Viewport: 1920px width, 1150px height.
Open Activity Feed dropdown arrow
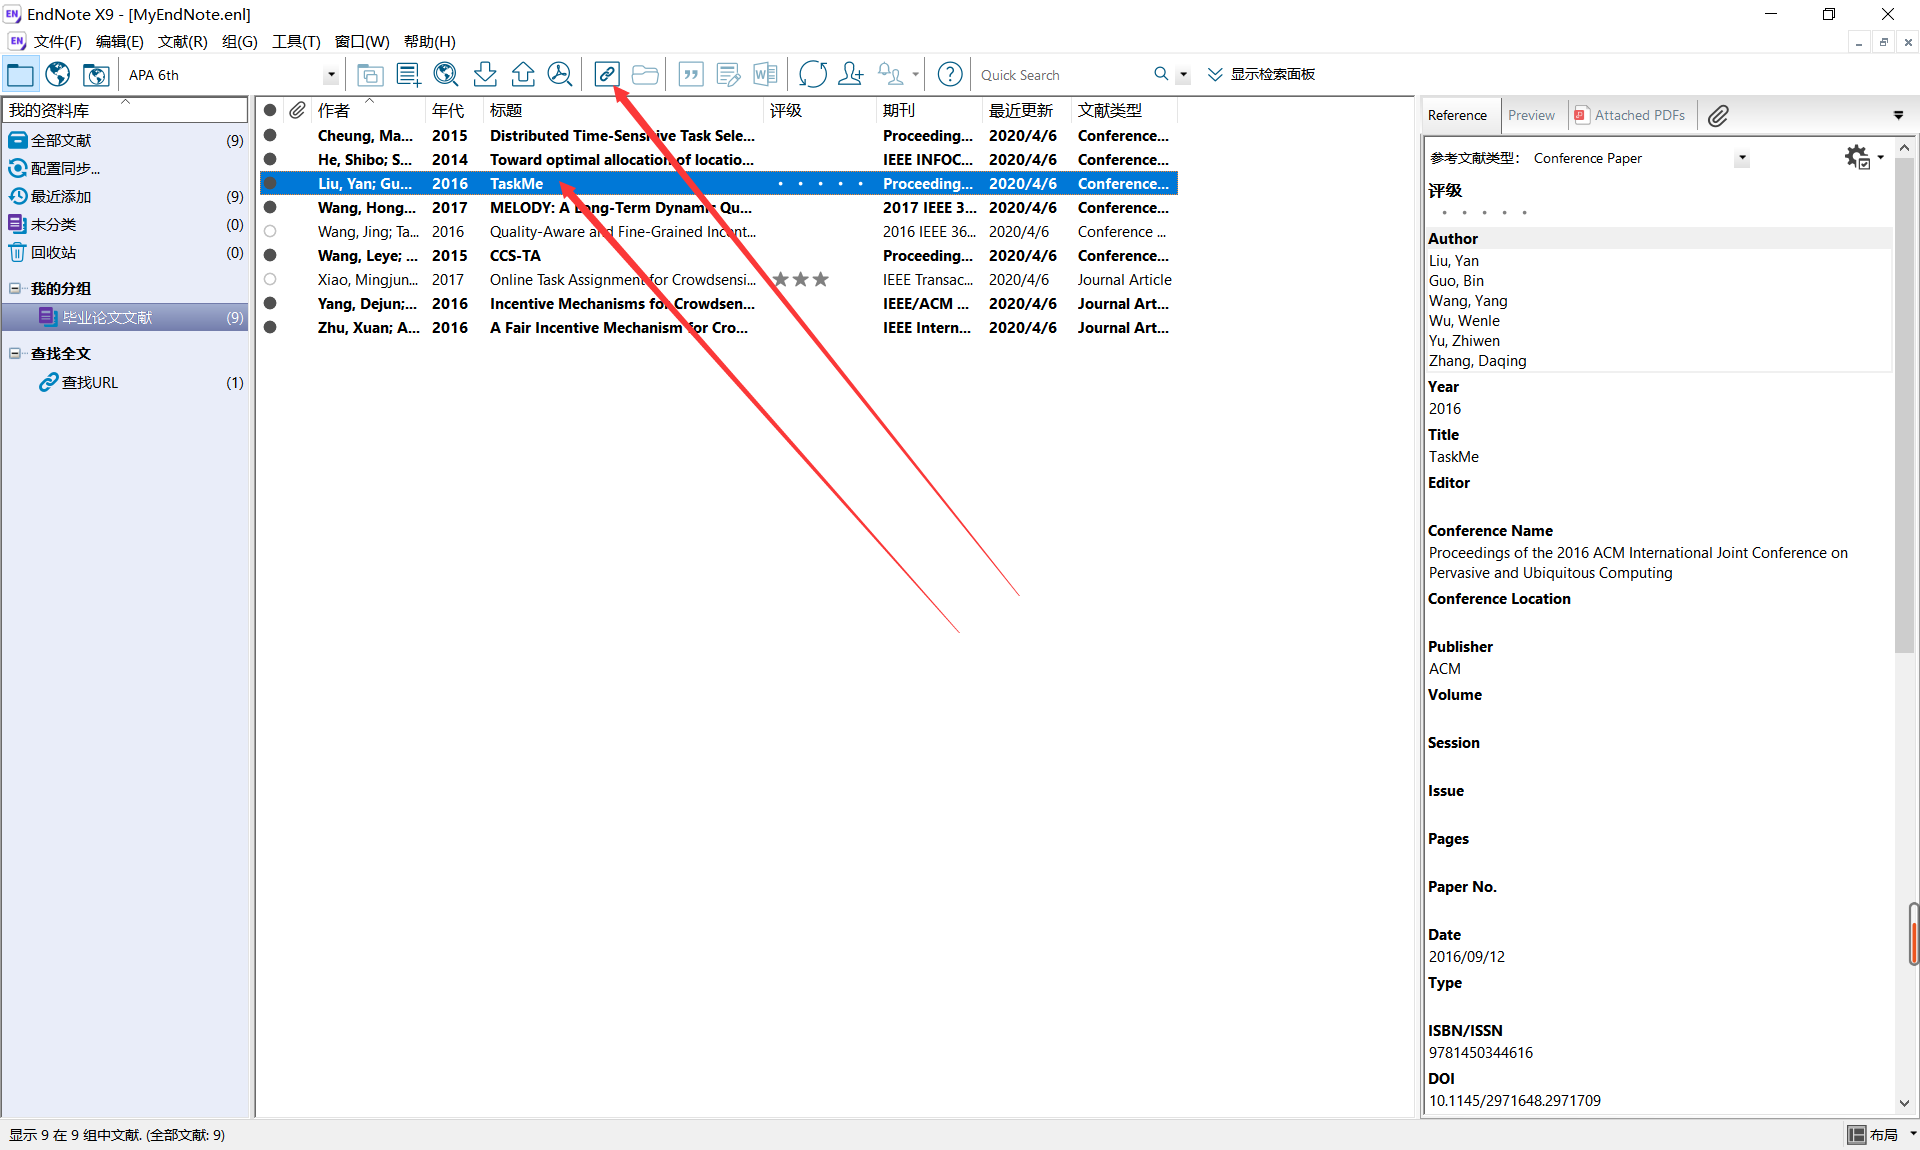pyautogui.click(x=915, y=74)
